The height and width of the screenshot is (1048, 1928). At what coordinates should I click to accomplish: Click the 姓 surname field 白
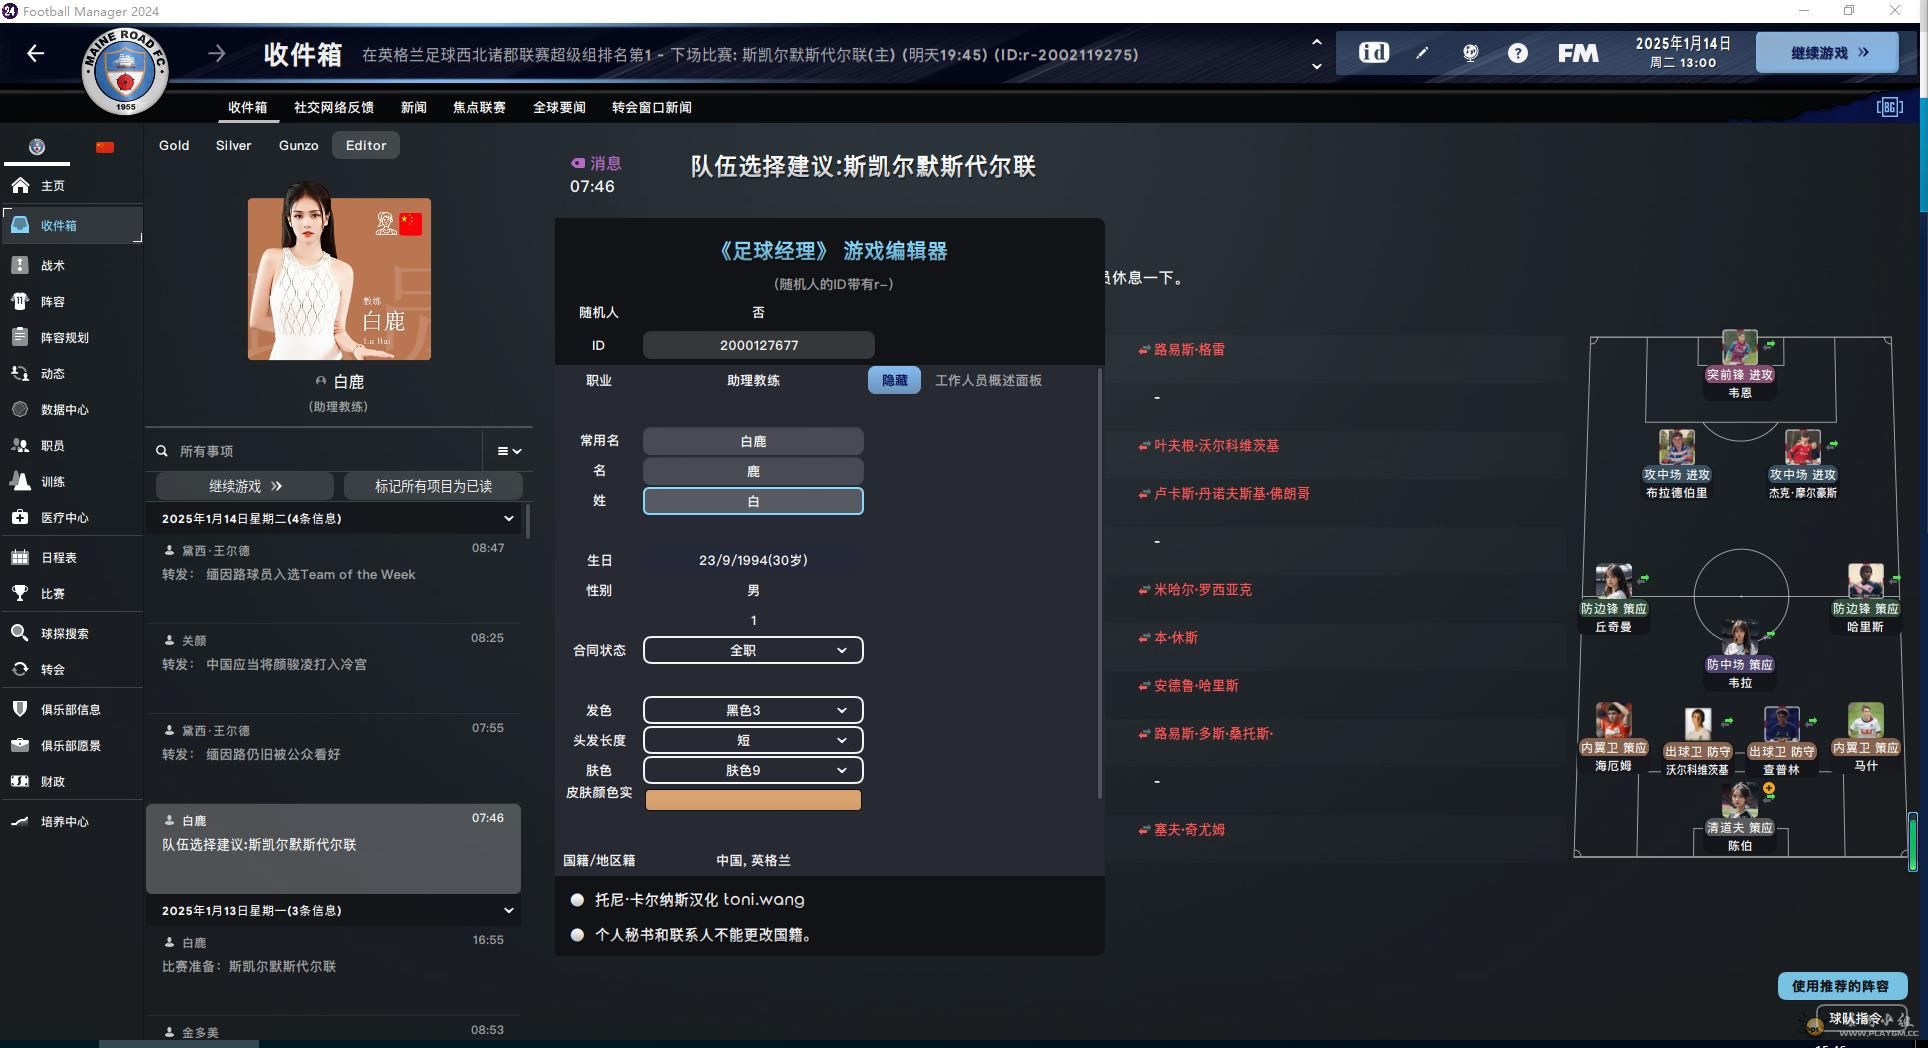point(753,501)
